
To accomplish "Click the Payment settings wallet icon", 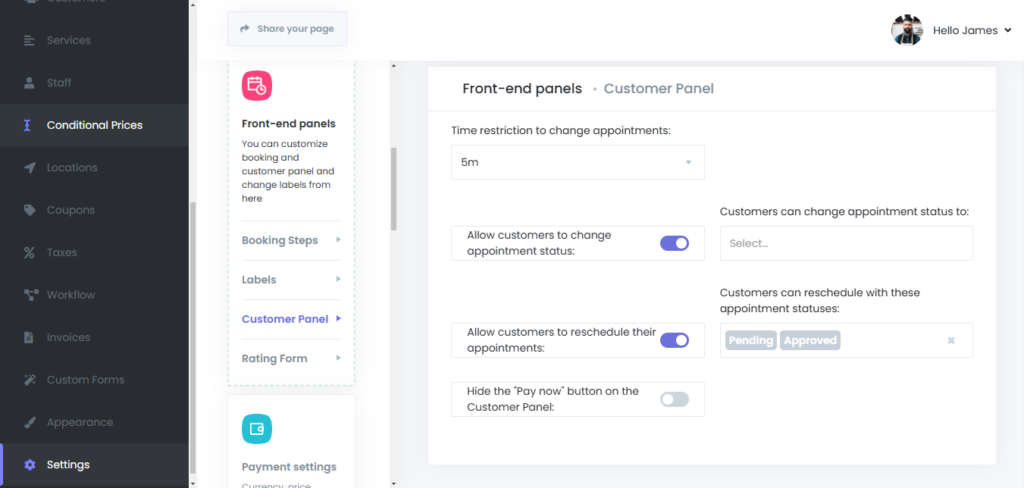I will coord(257,429).
